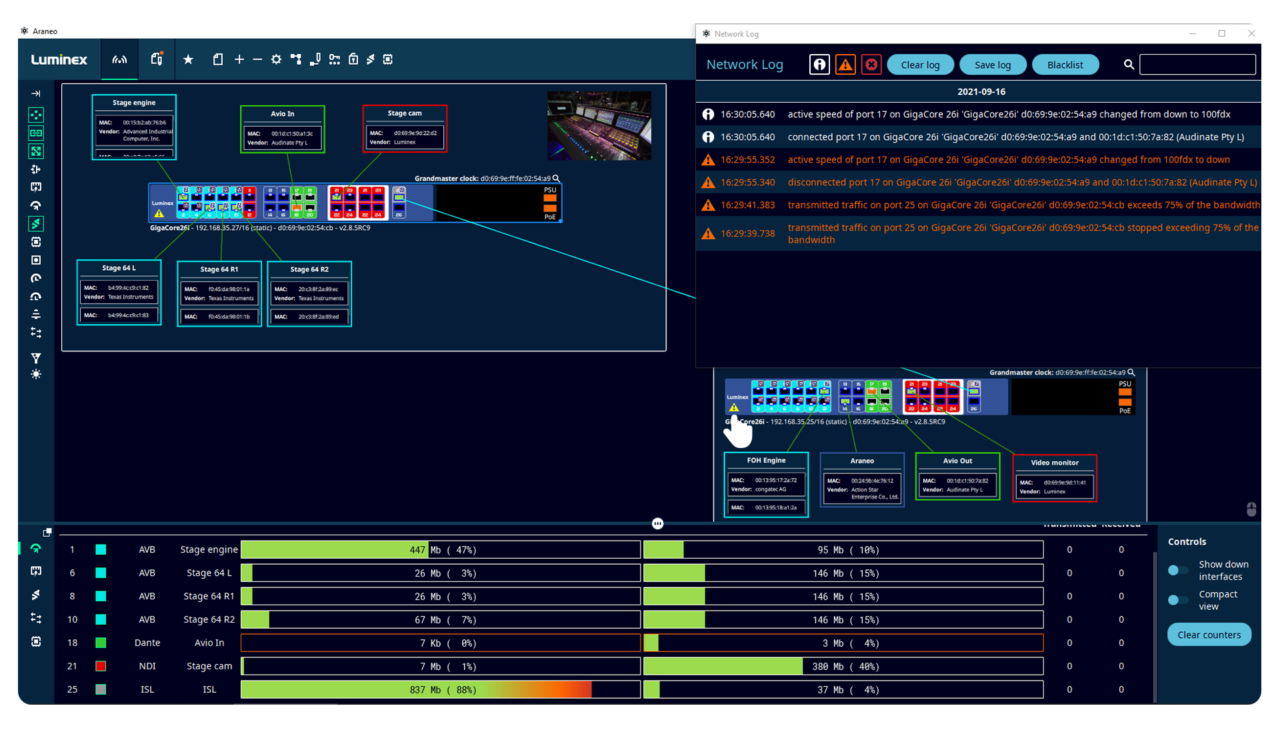Click the filter funnel icon in left sidebar

(36, 358)
